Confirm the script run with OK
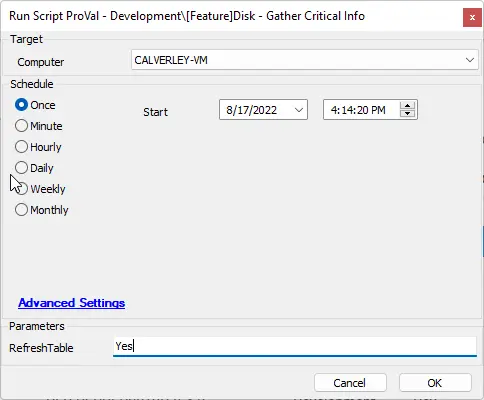This screenshot has height=400, width=484. click(x=435, y=383)
